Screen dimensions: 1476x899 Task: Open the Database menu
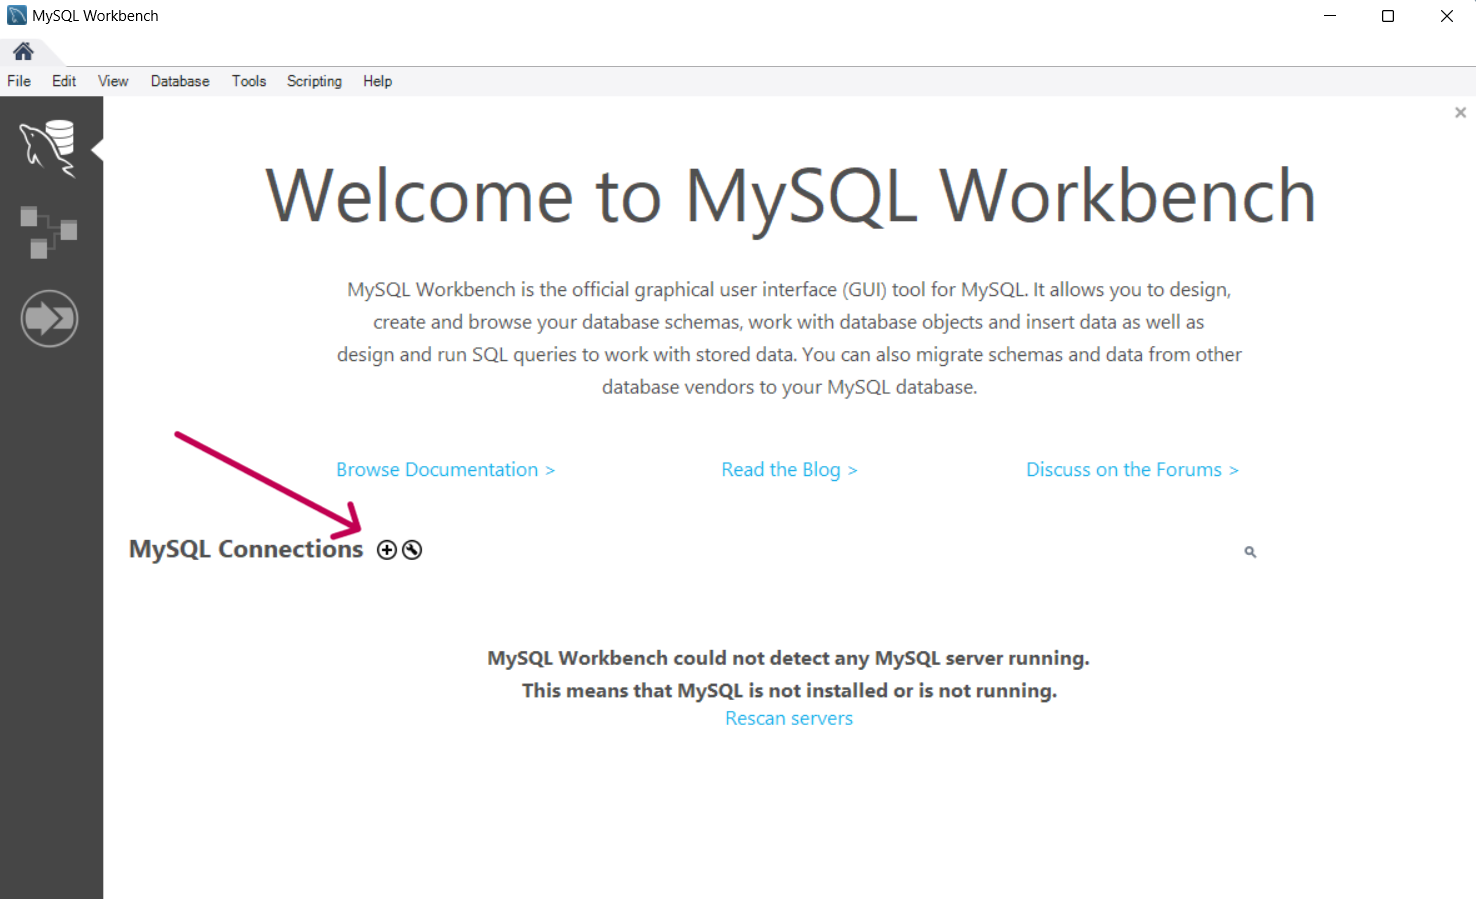tap(180, 81)
